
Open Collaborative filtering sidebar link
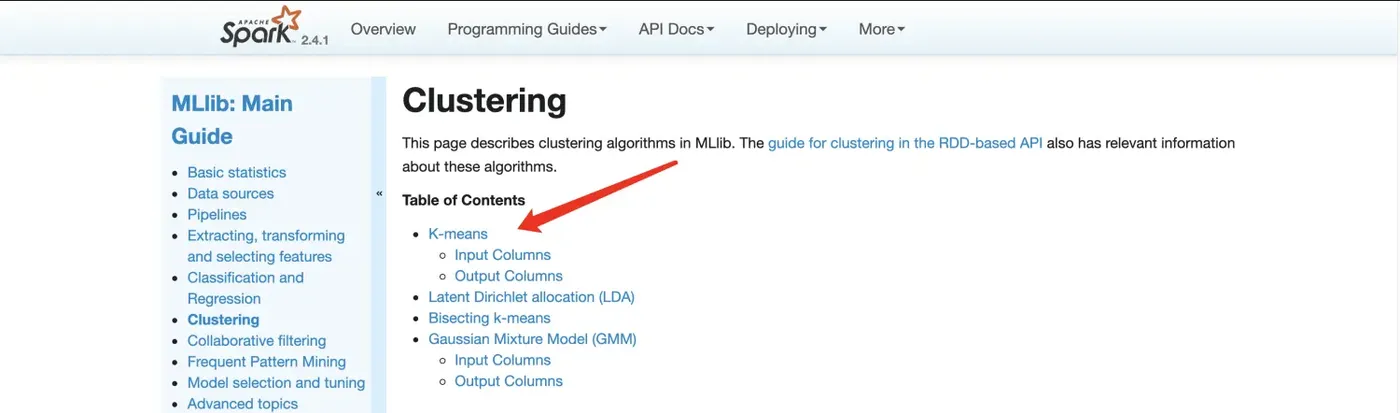[x=256, y=340]
